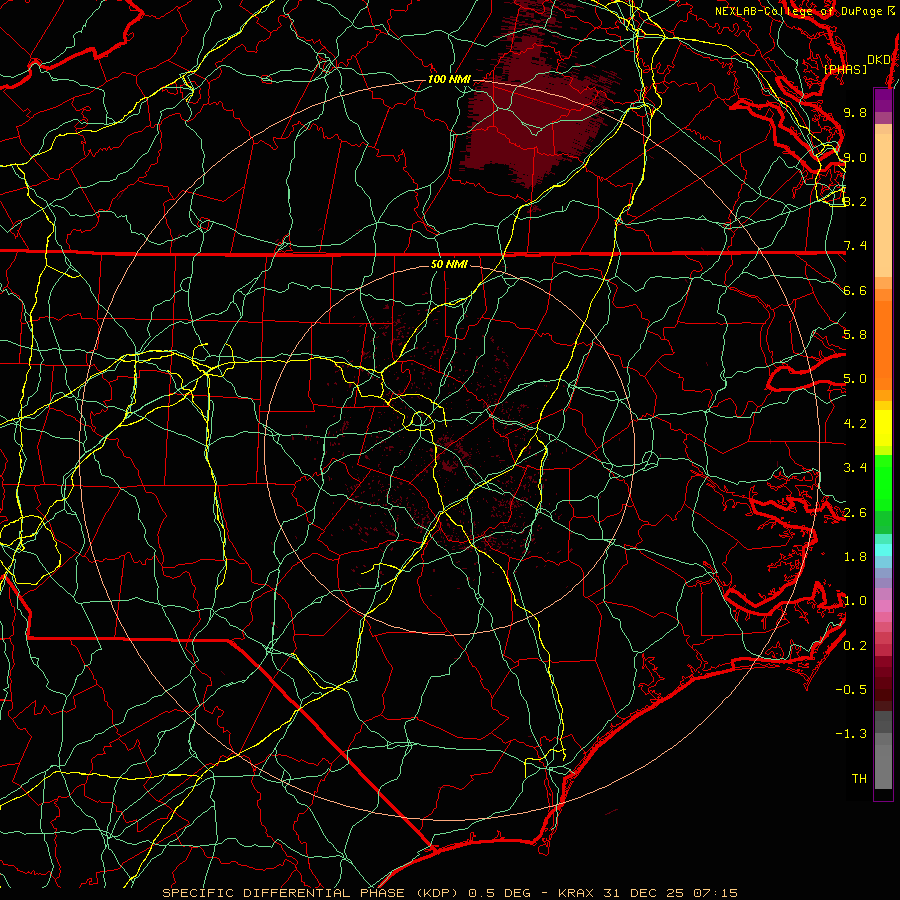Viewport: 900px width, 900px height.
Task: Click the '2.6' legend value
Action: click(x=855, y=513)
